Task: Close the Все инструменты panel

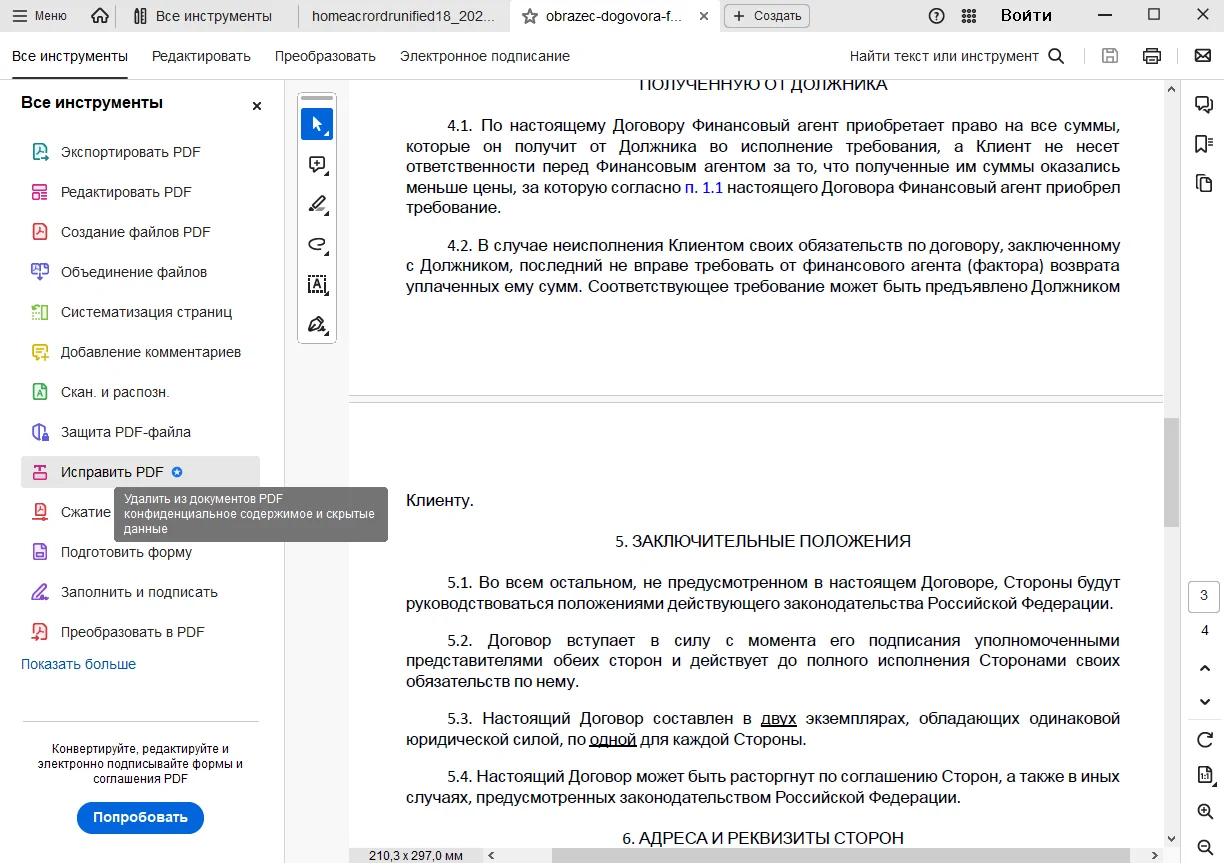Action: pos(257,105)
